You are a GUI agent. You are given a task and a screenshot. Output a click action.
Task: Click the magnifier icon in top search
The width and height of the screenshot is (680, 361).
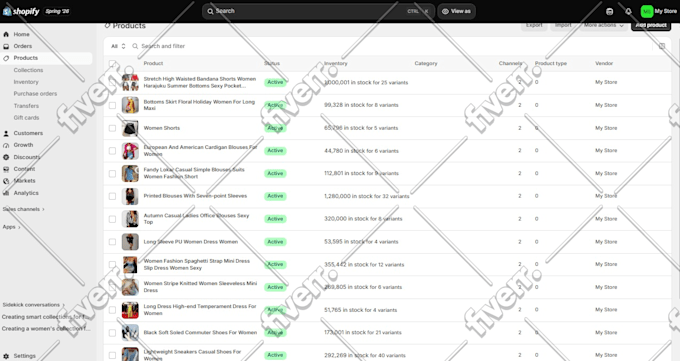click(x=210, y=11)
